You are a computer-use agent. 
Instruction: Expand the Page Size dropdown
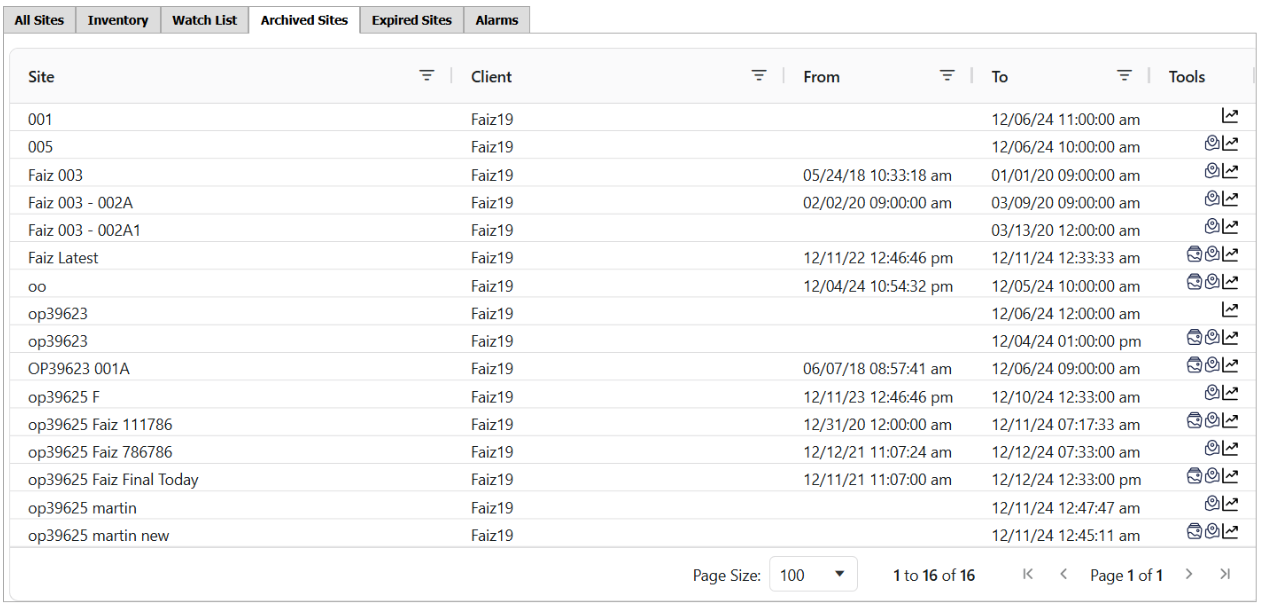click(x=813, y=575)
